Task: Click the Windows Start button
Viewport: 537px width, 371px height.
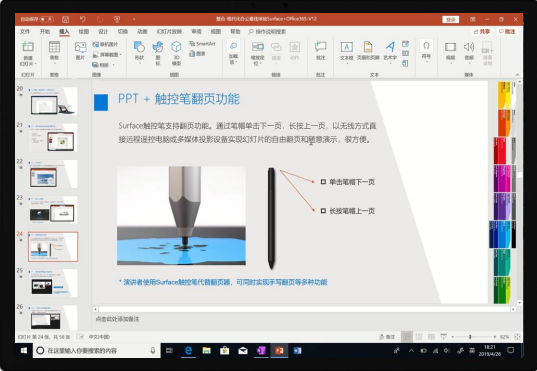Action: [24, 350]
